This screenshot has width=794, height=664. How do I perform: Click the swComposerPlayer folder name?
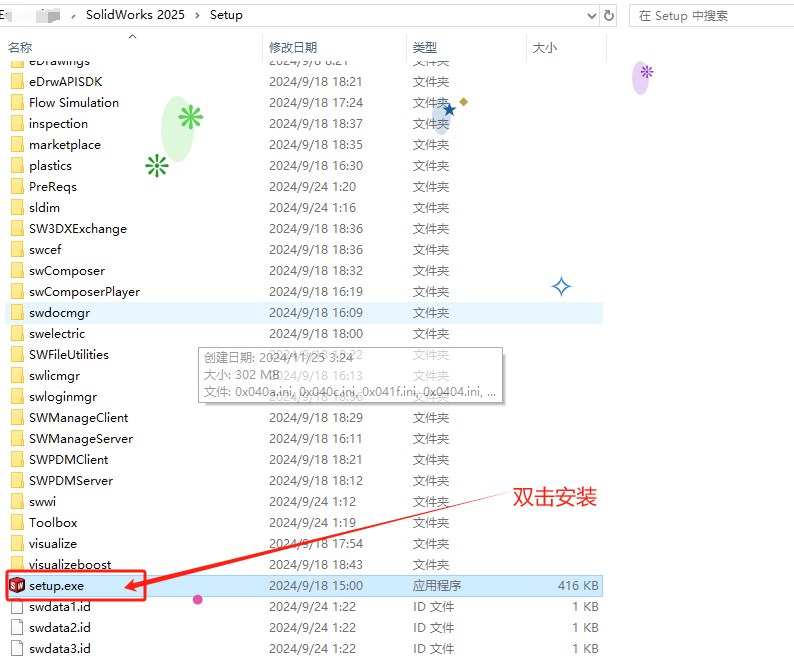coord(85,292)
